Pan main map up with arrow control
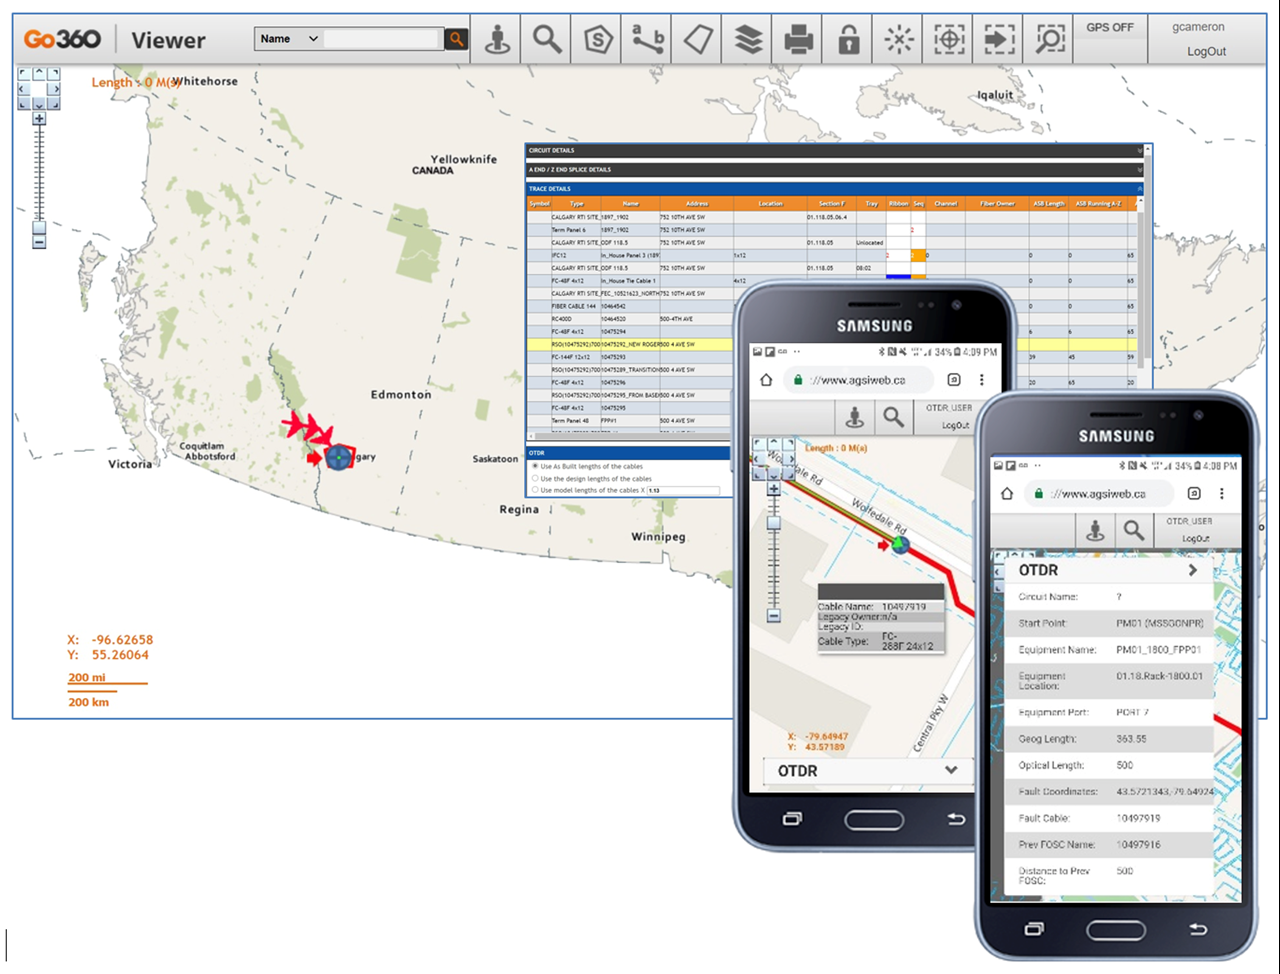1280x974 pixels. [x=39, y=73]
